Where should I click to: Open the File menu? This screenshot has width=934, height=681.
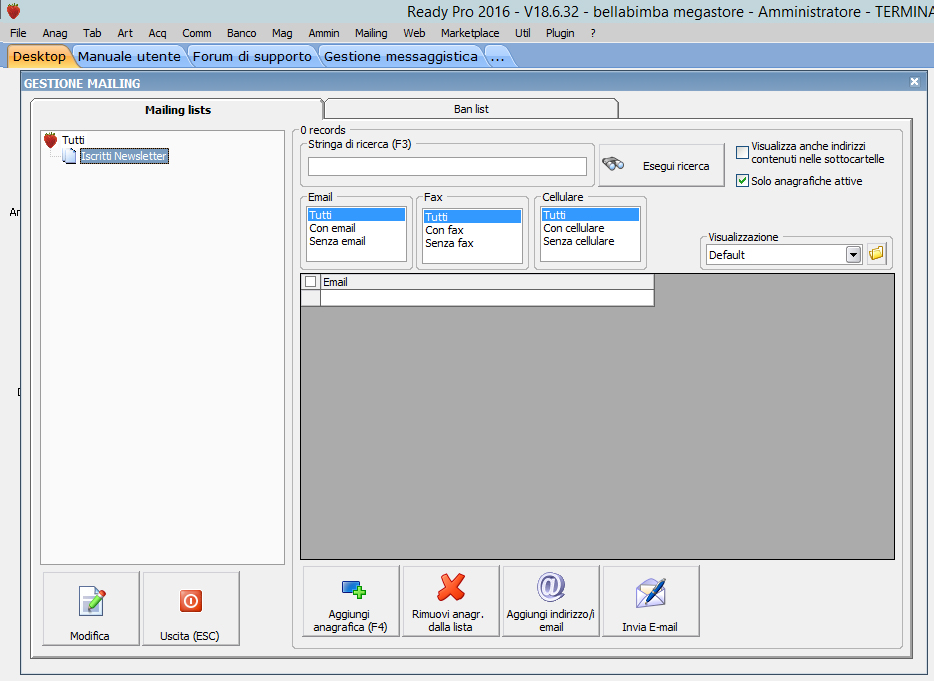(18, 33)
